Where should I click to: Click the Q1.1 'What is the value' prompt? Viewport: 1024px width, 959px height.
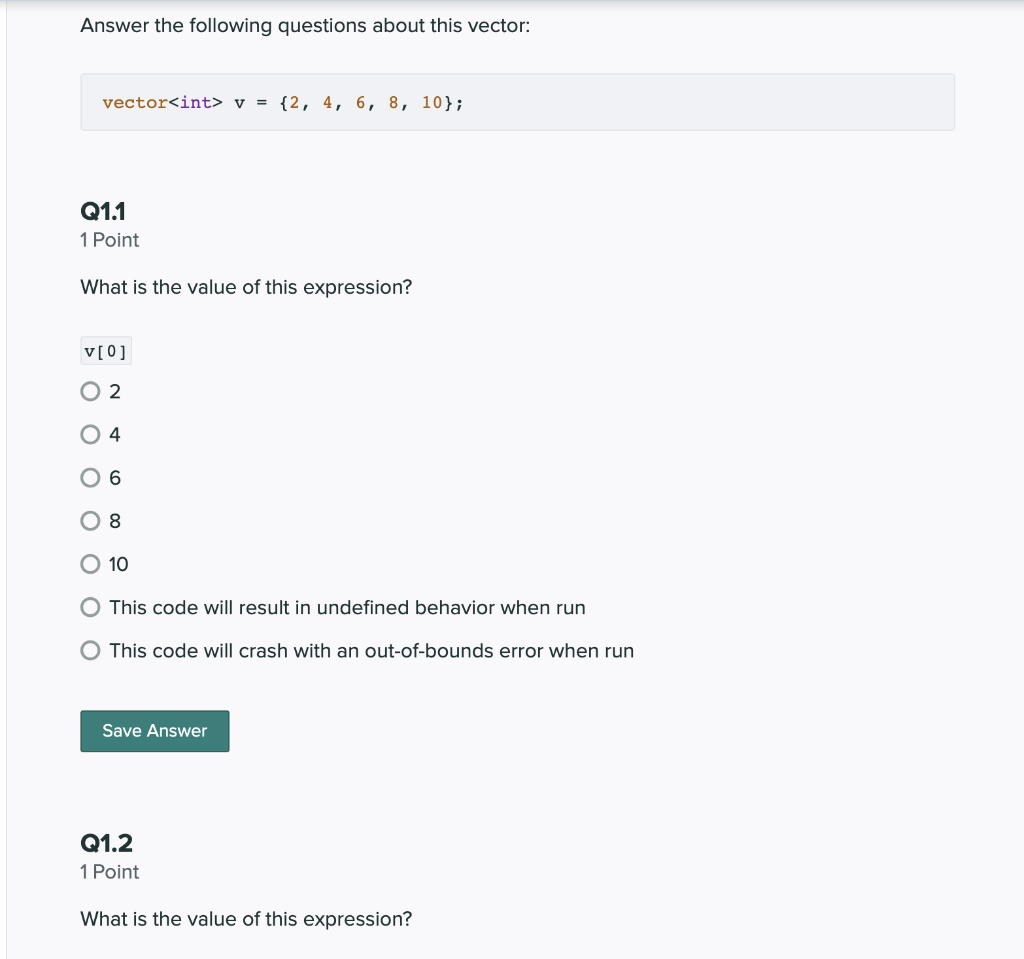(x=246, y=287)
